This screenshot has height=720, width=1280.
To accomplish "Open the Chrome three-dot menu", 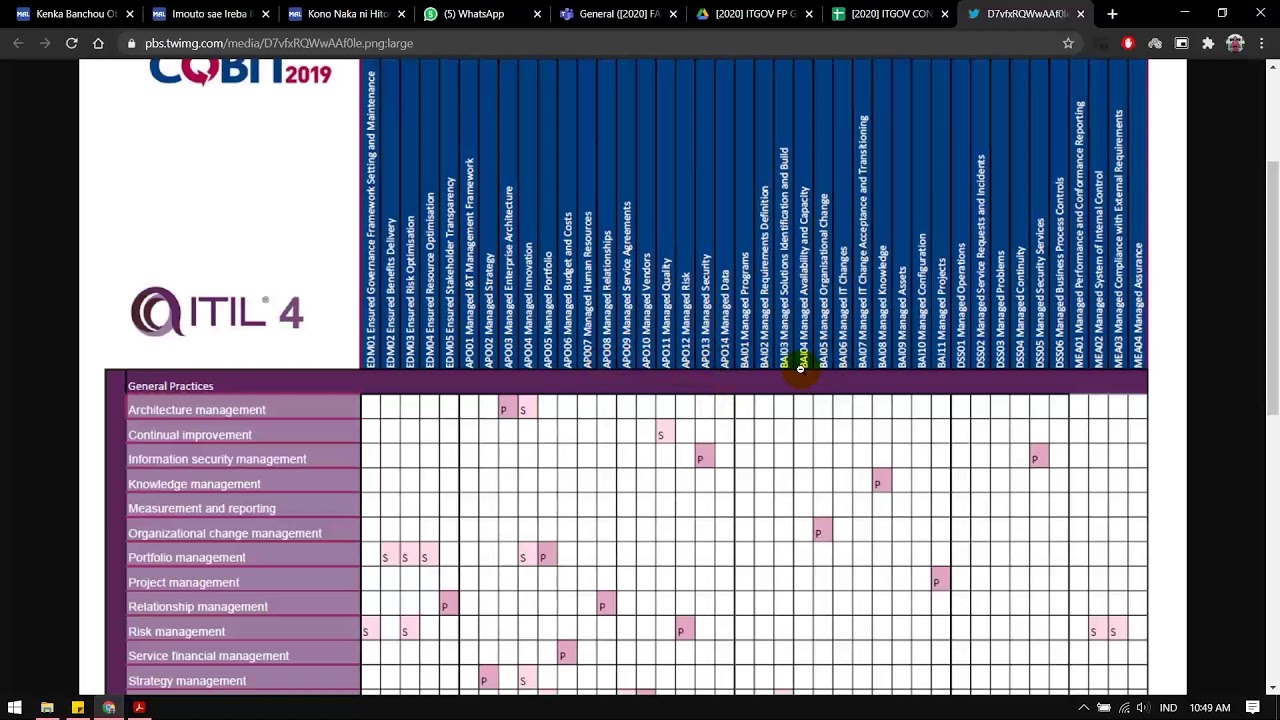I will [1262, 43].
